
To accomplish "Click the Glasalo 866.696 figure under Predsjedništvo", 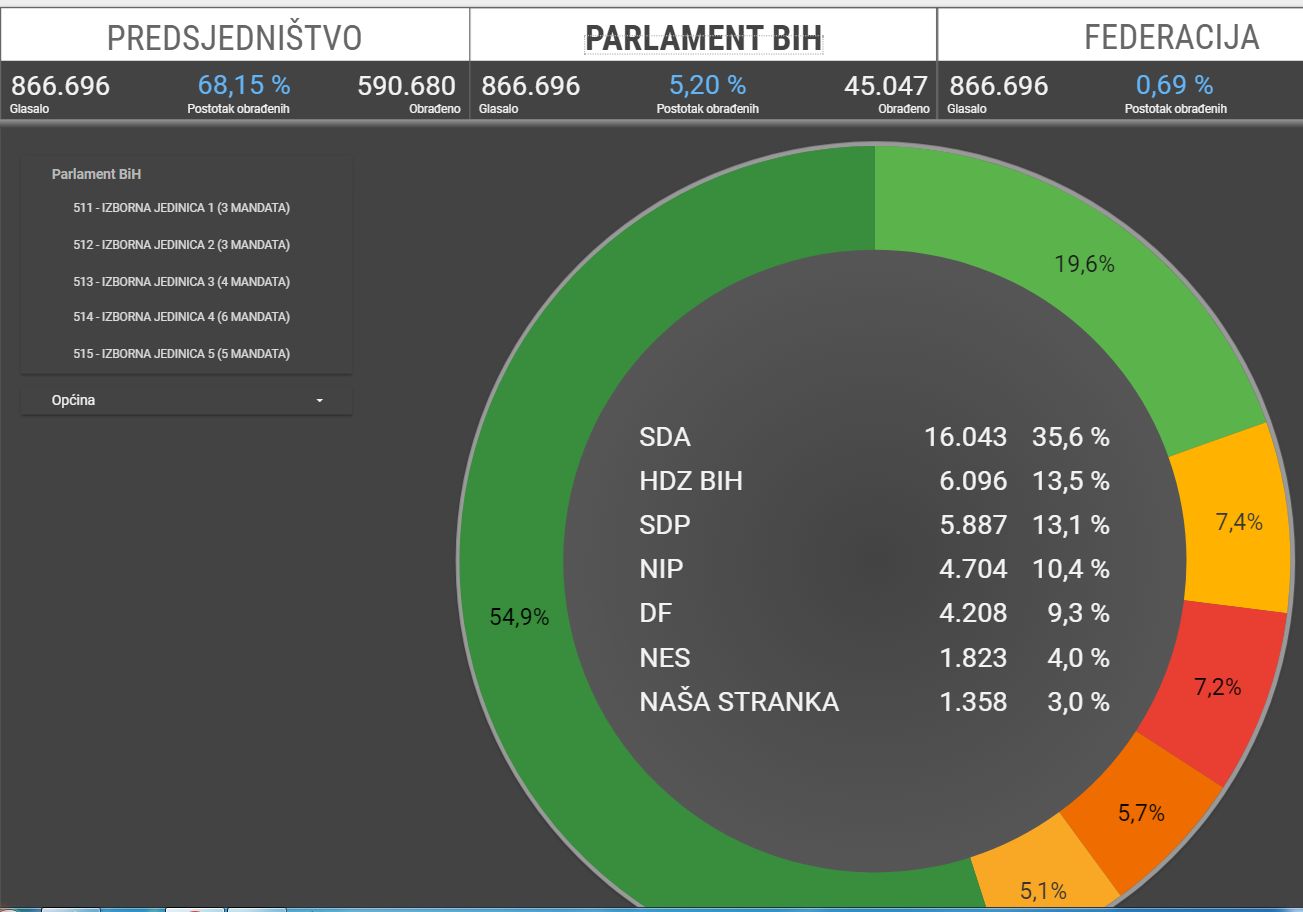I will point(60,86).
